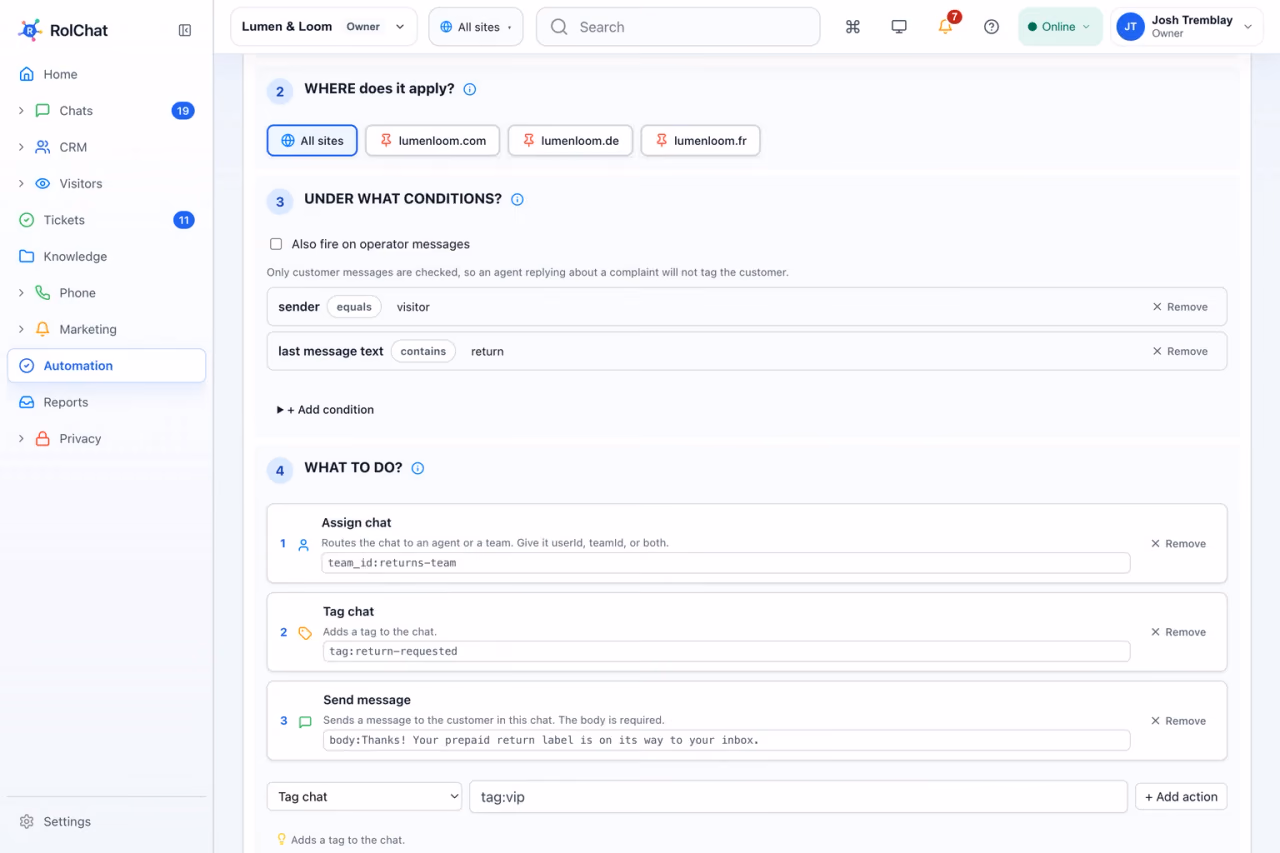Click the Send message speech bubble icon

coord(305,722)
